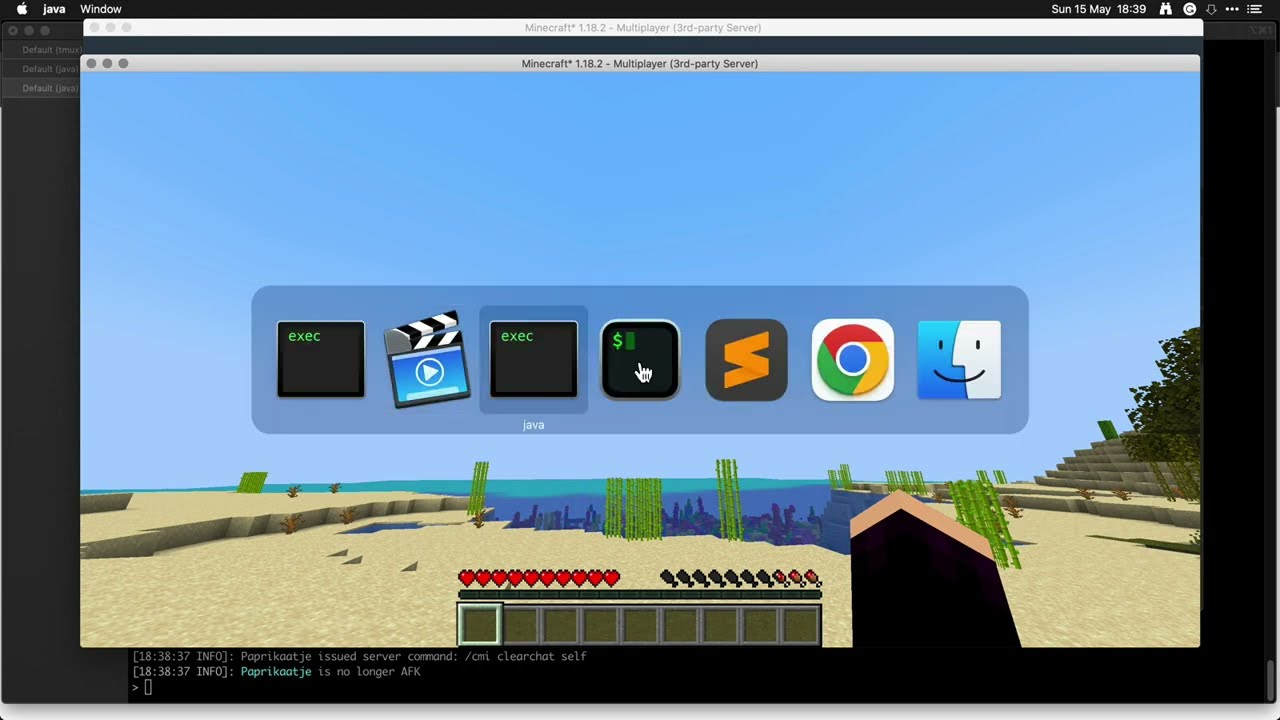Select the highlighted java exec app icon
The height and width of the screenshot is (720, 1280).
(x=533, y=360)
